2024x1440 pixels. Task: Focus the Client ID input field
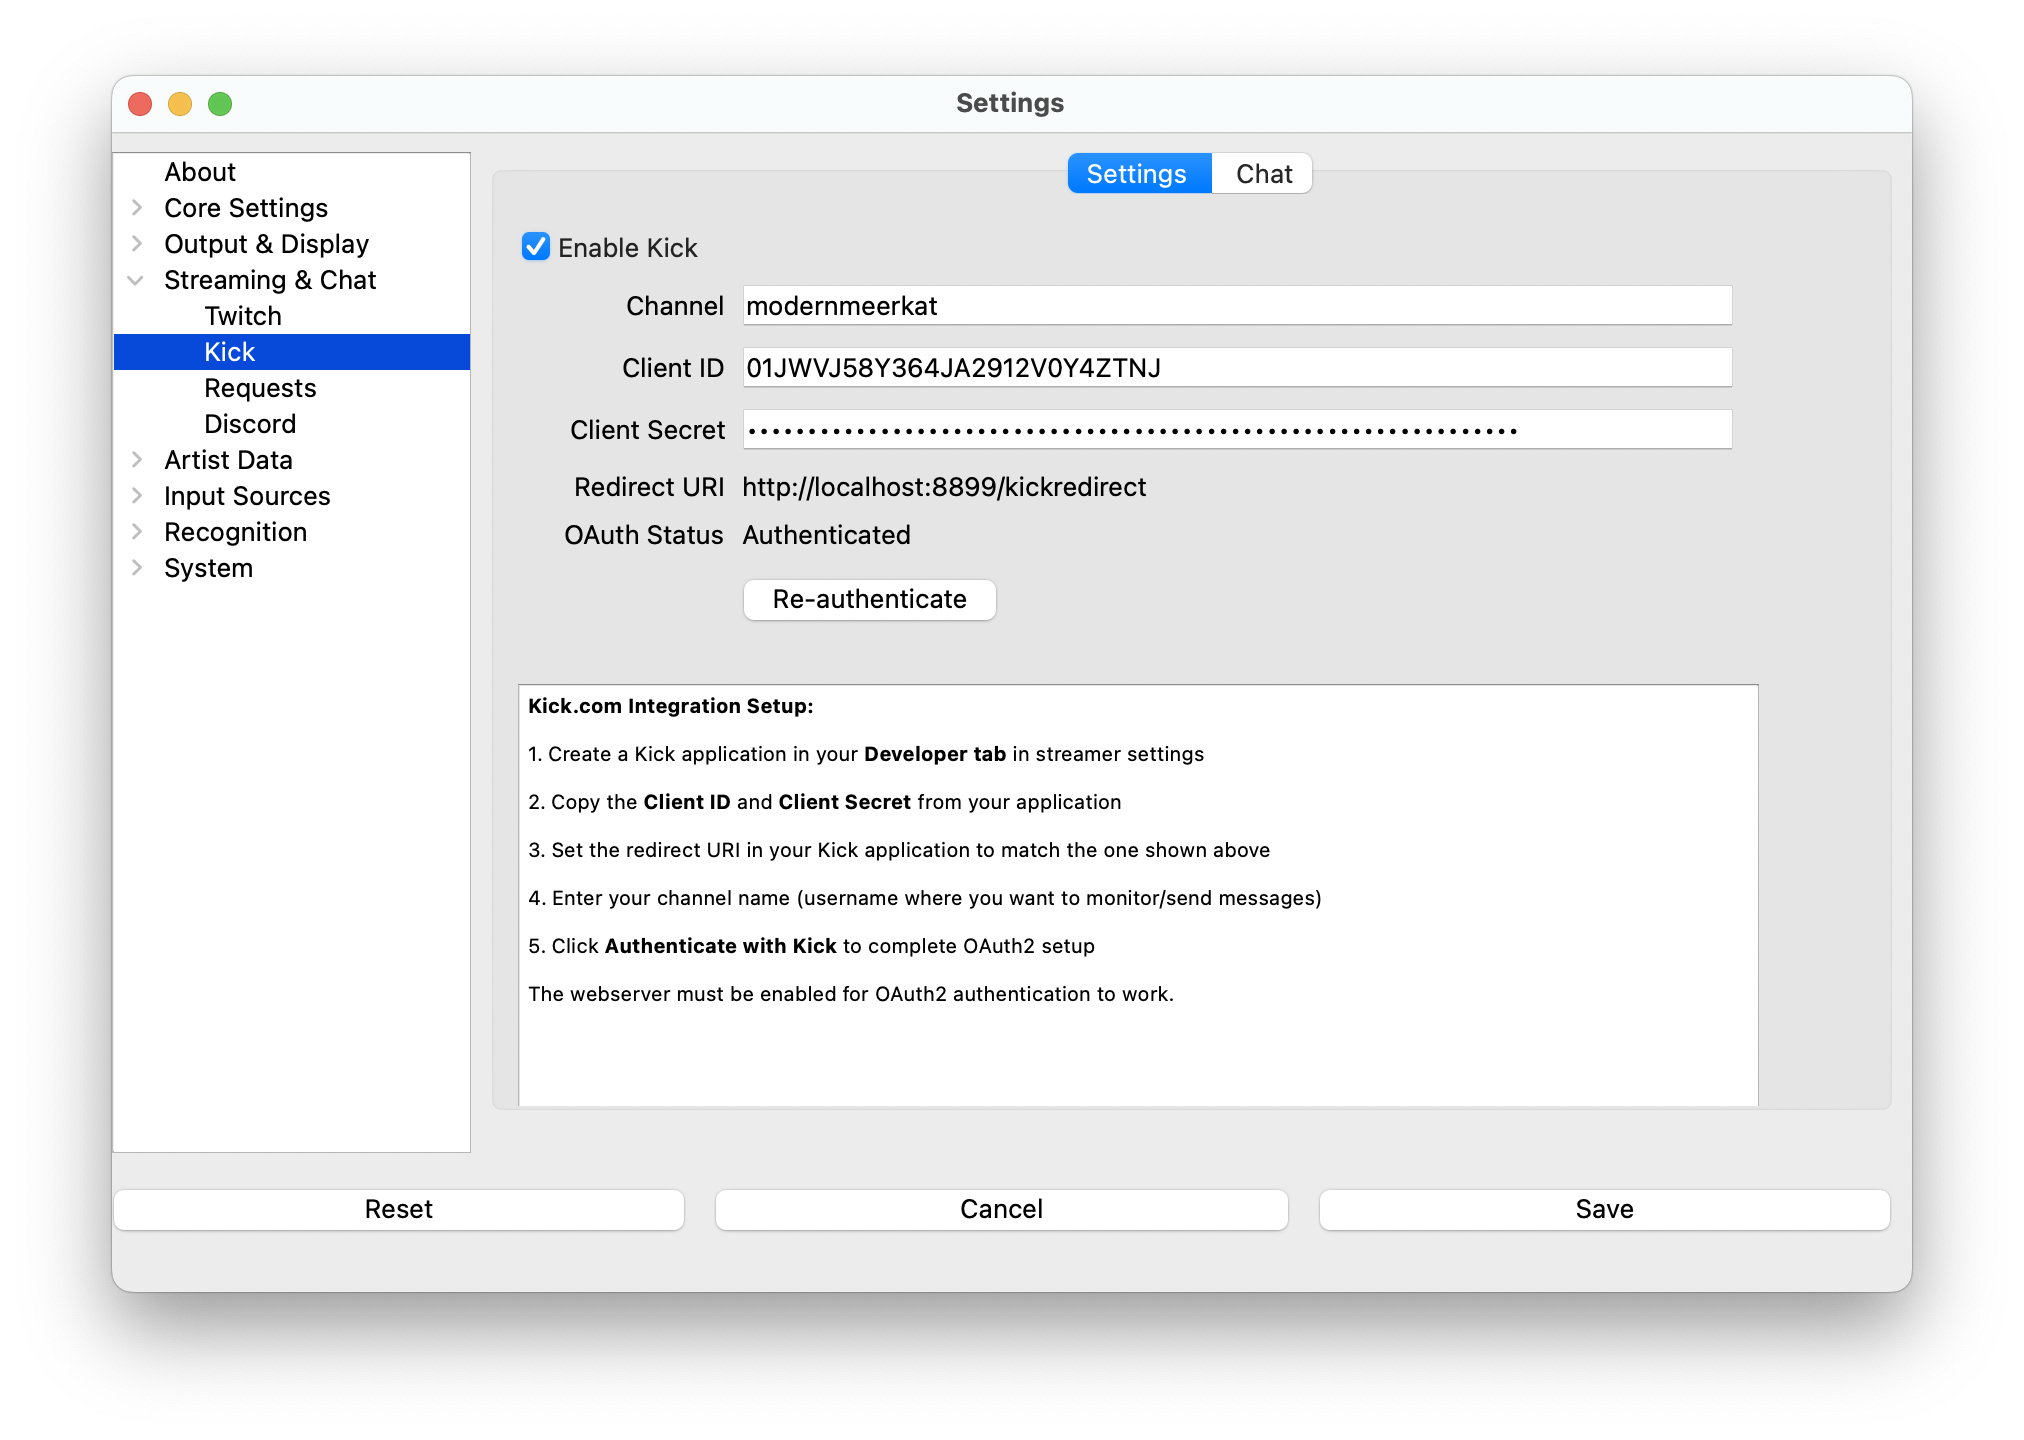click(x=1236, y=368)
